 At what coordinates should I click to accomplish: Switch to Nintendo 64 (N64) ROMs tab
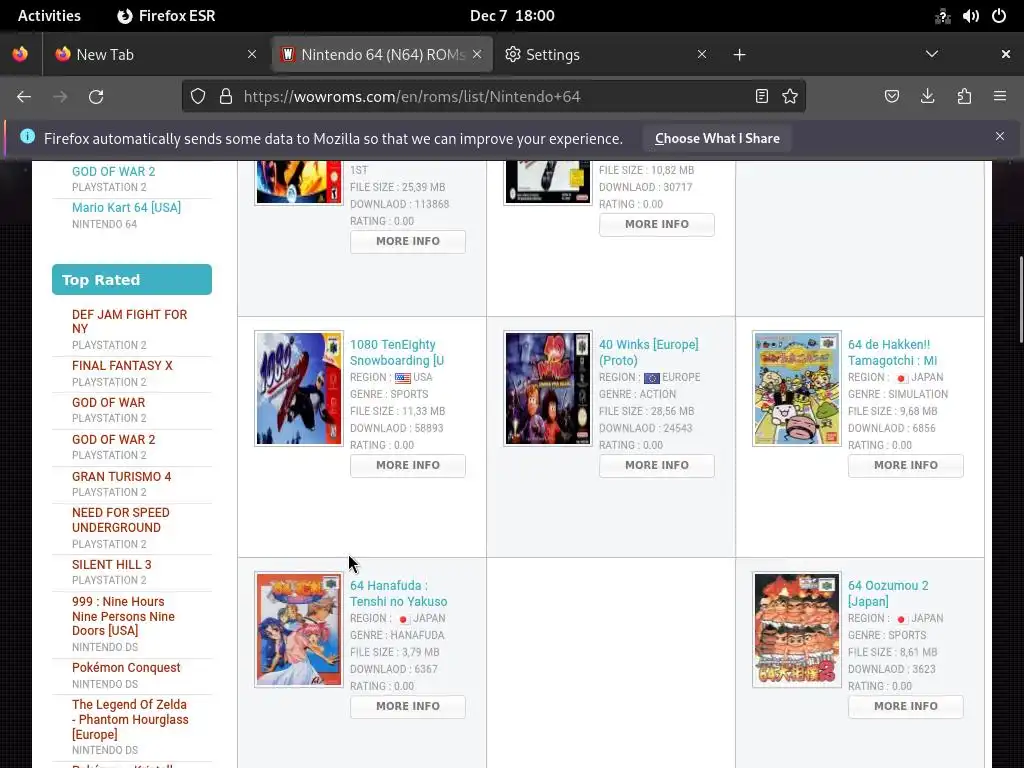[382, 54]
